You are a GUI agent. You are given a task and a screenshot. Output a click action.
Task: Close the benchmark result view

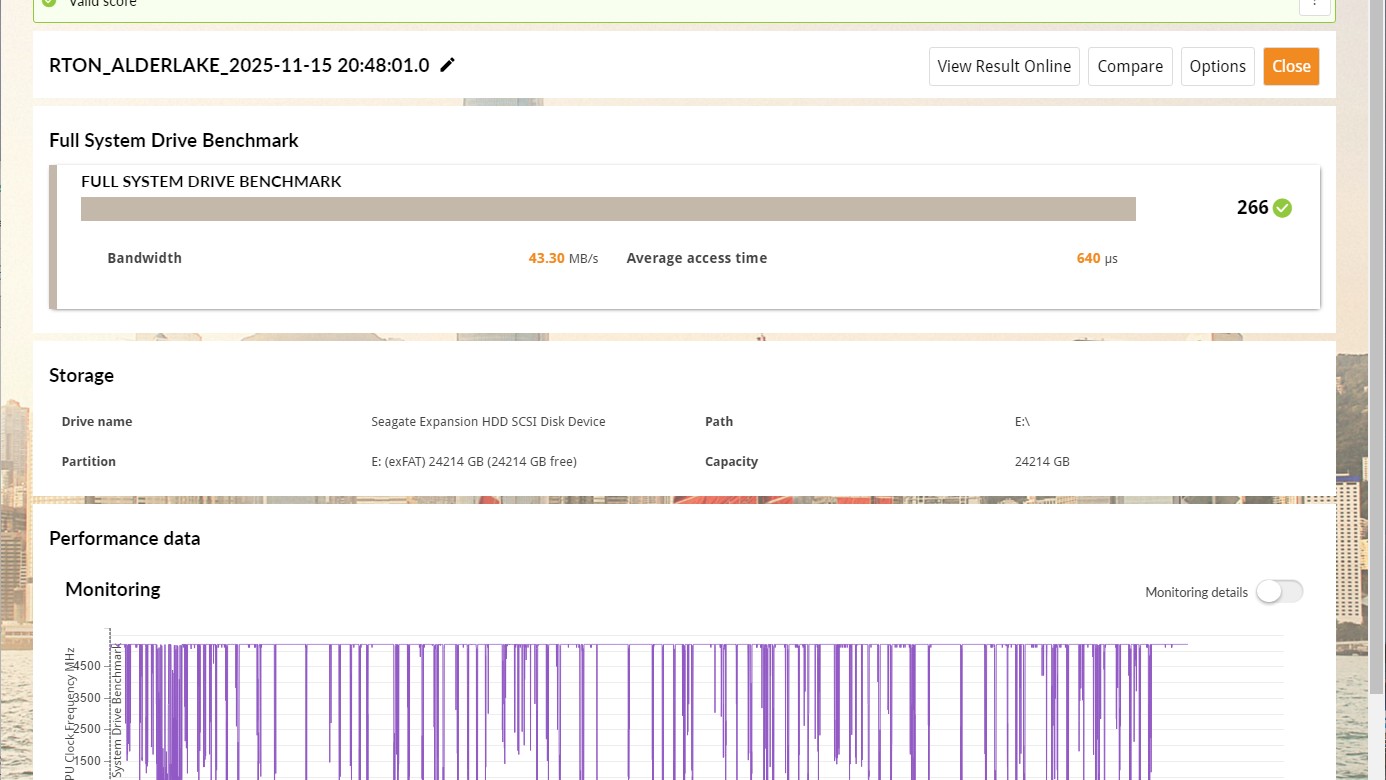1291,66
